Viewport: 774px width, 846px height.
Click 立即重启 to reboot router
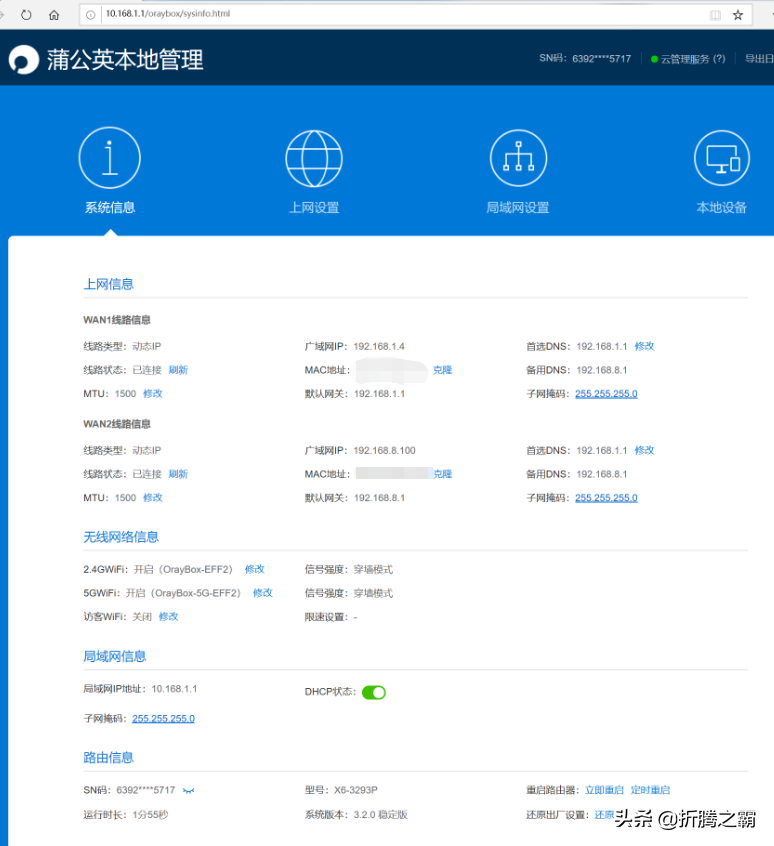pyautogui.click(x=604, y=790)
